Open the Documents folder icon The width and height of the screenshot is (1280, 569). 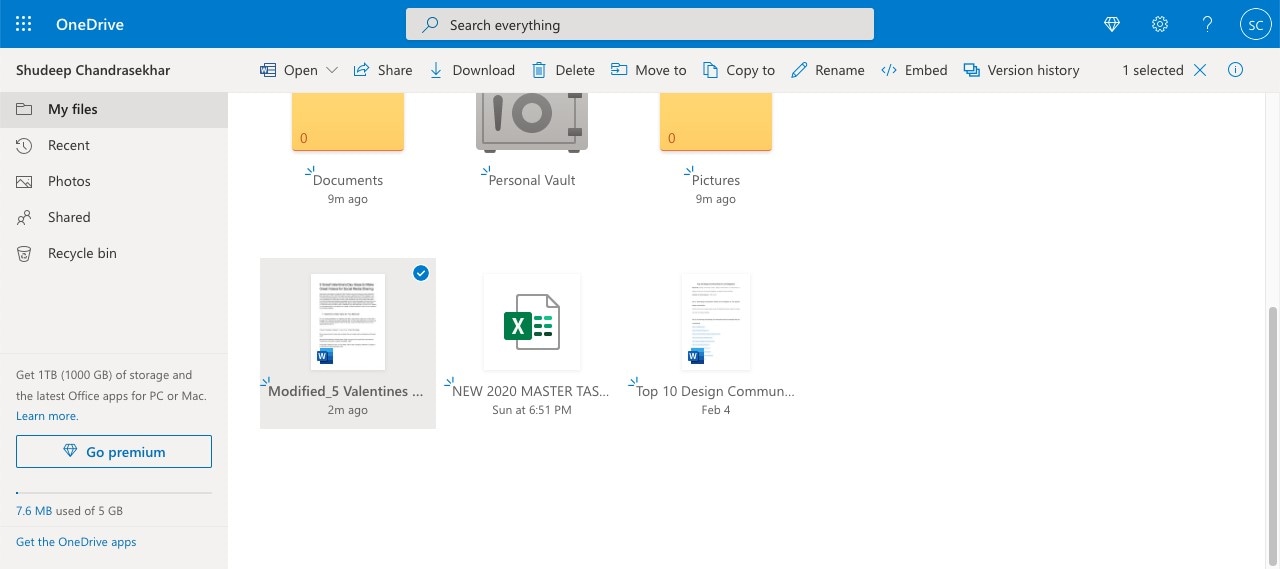348,121
